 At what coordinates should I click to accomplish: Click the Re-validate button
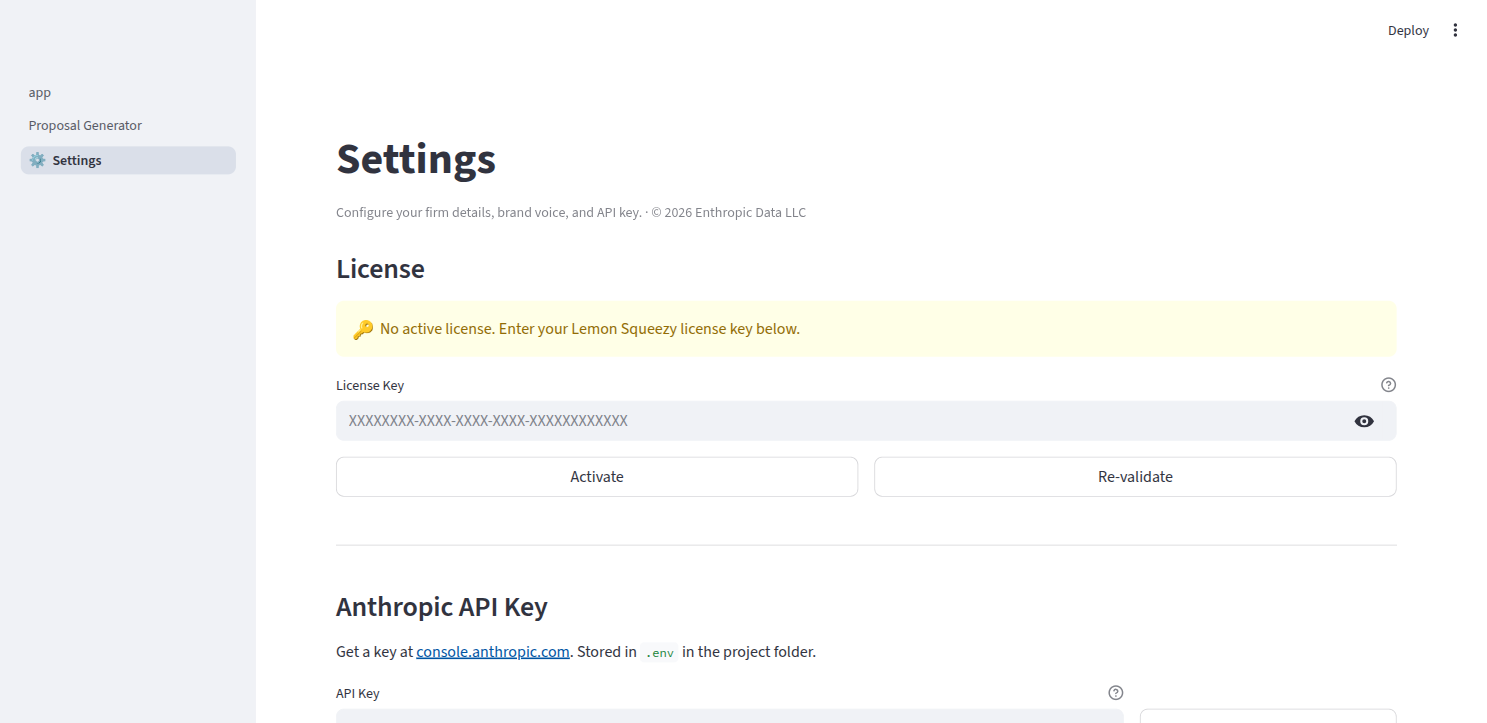pos(1135,477)
